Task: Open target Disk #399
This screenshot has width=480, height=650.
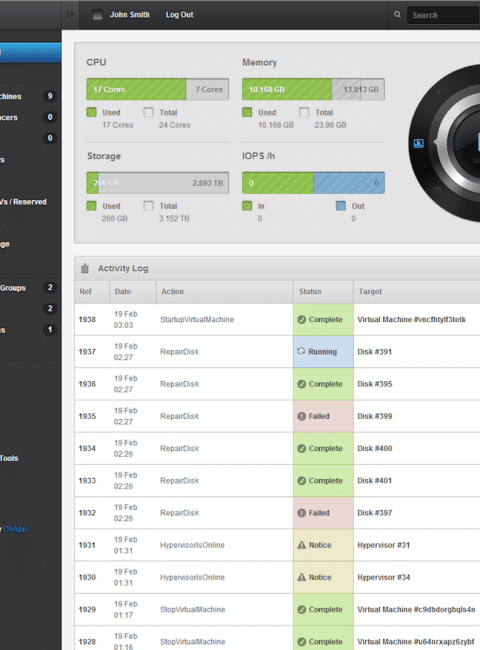Action: tap(374, 416)
